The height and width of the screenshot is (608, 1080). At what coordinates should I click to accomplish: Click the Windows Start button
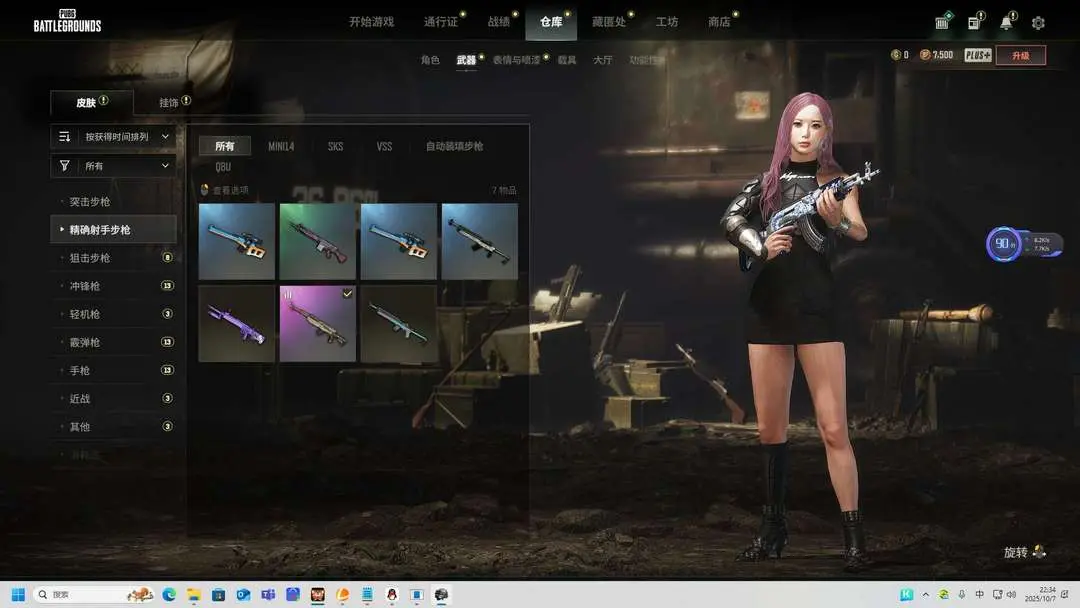coord(18,594)
